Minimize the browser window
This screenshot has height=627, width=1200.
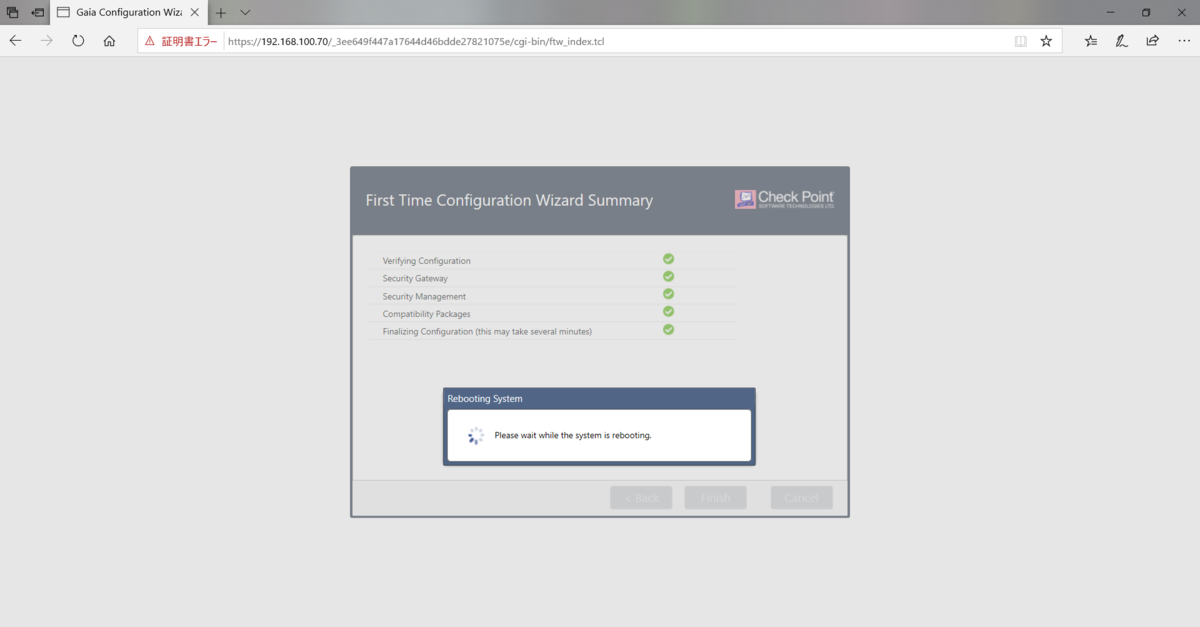(x=1112, y=13)
